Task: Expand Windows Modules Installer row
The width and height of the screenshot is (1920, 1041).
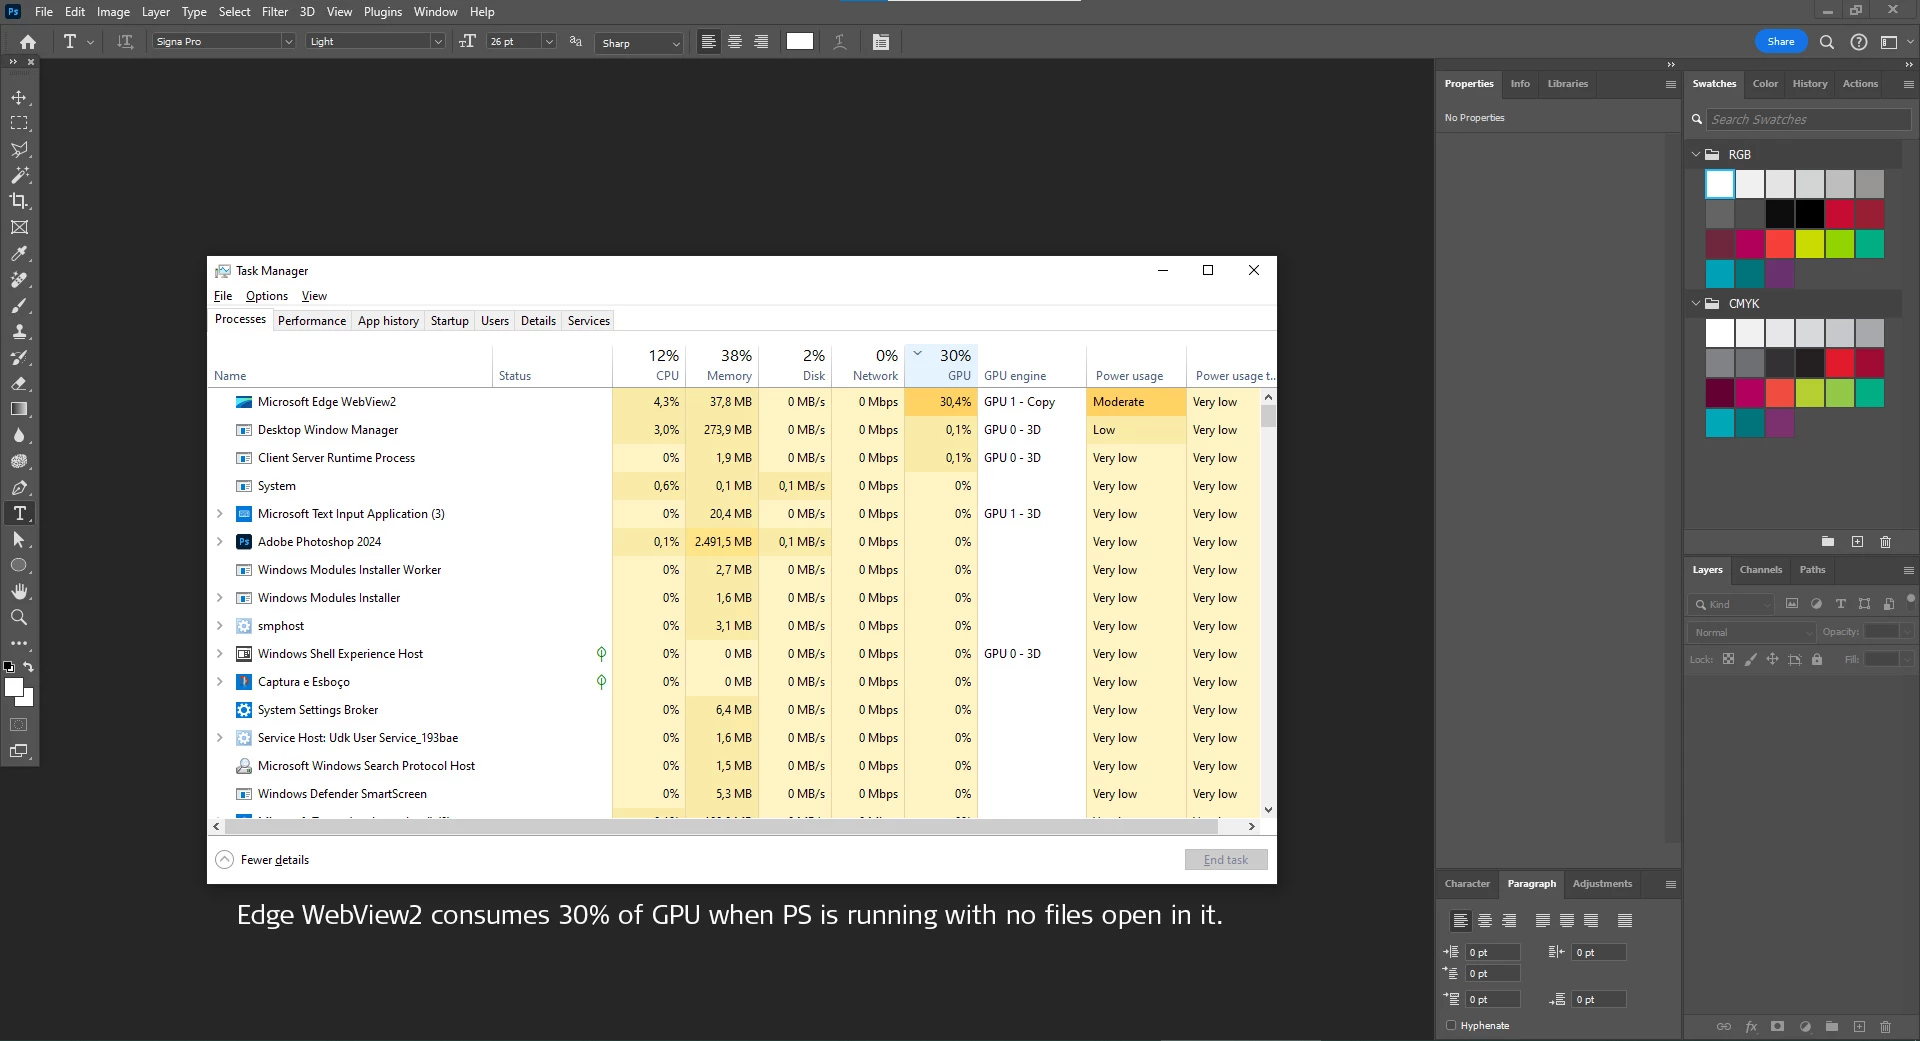Action: click(220, 598)
